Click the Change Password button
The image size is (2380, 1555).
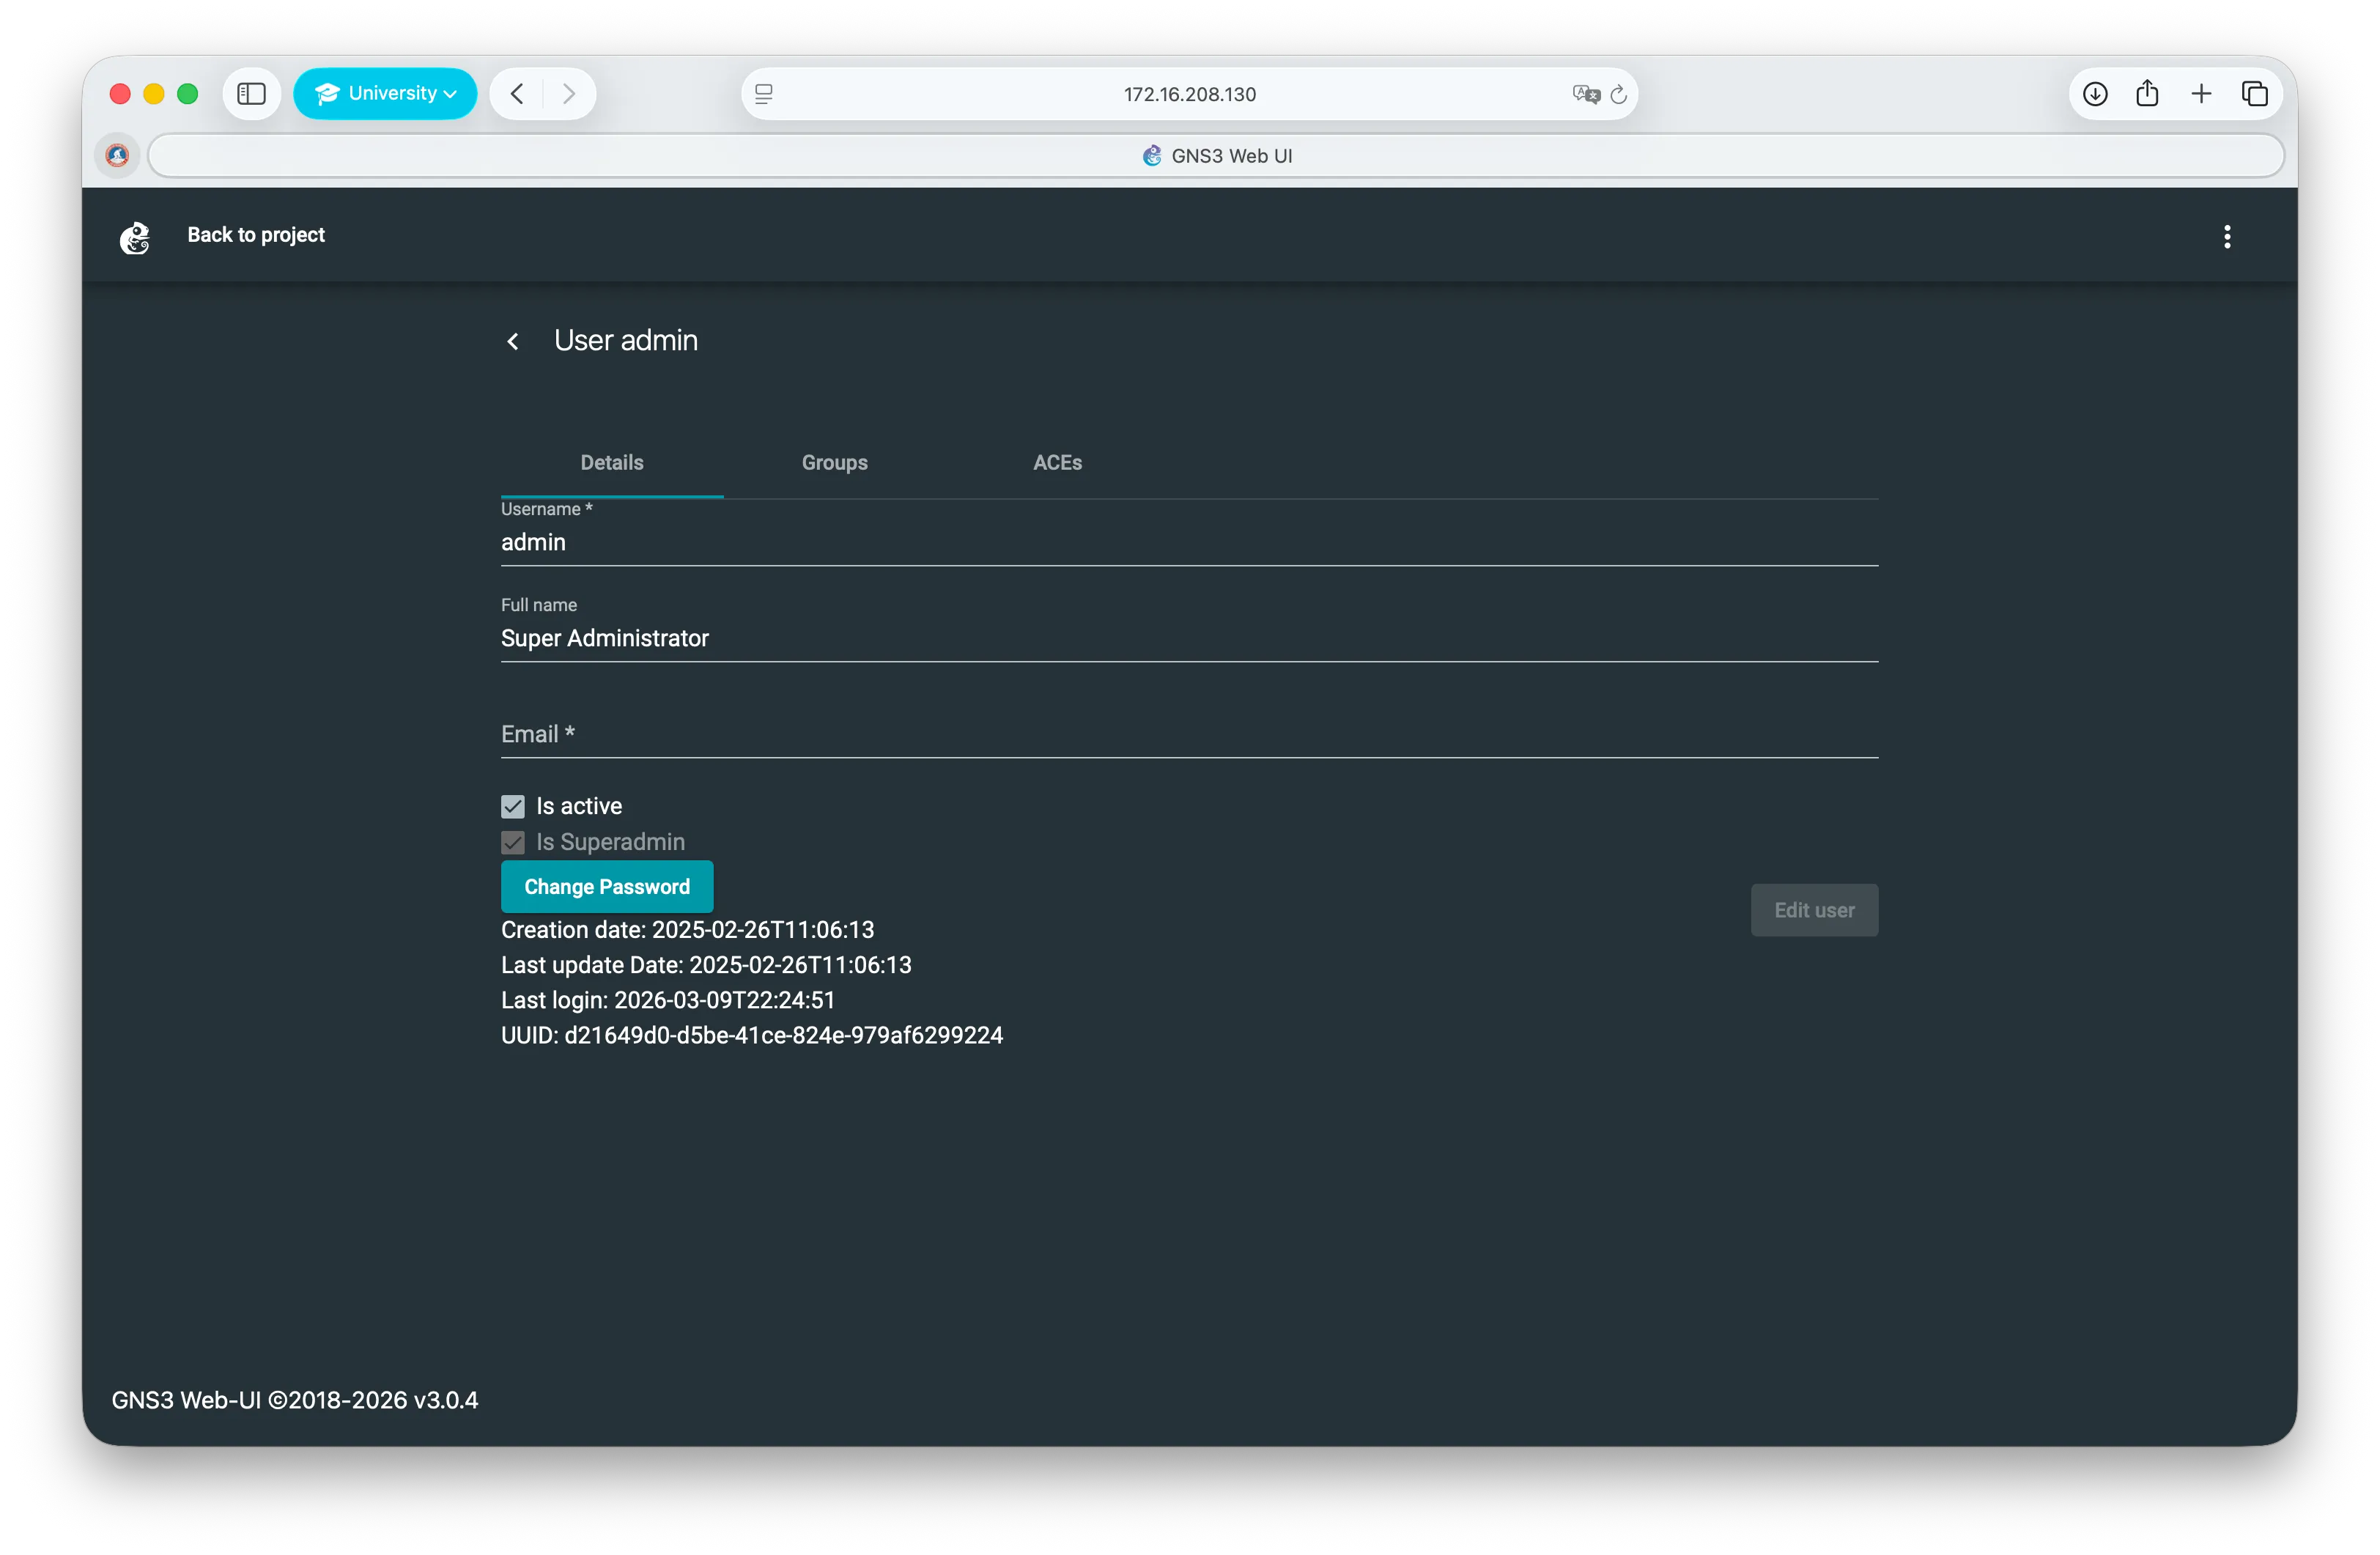(607, 886)
